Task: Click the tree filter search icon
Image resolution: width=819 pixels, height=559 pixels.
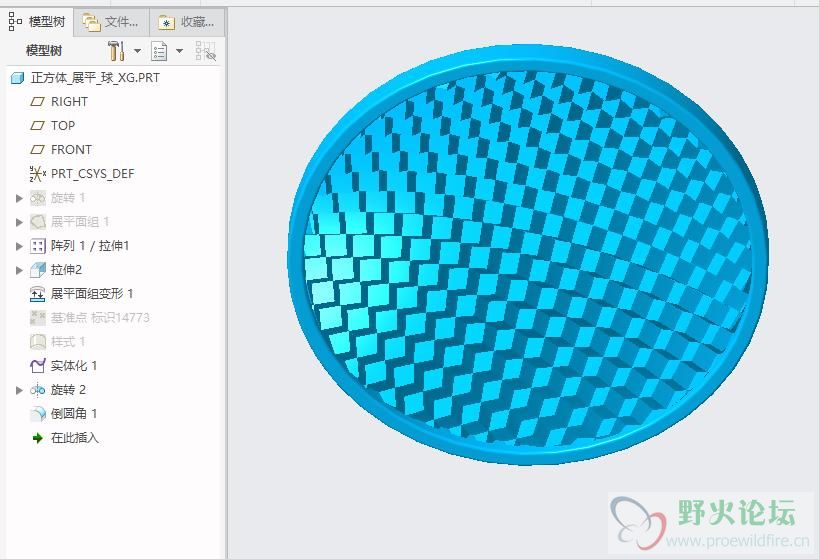Action: coord(205,51)
